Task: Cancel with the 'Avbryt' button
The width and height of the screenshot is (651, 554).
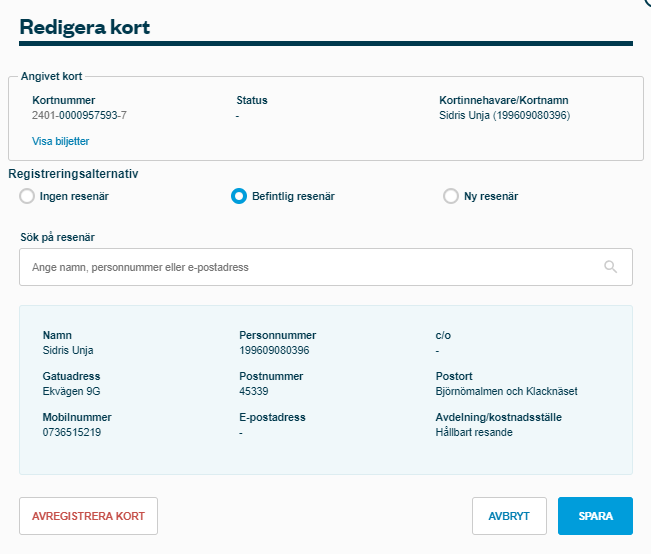Action: 509,516
